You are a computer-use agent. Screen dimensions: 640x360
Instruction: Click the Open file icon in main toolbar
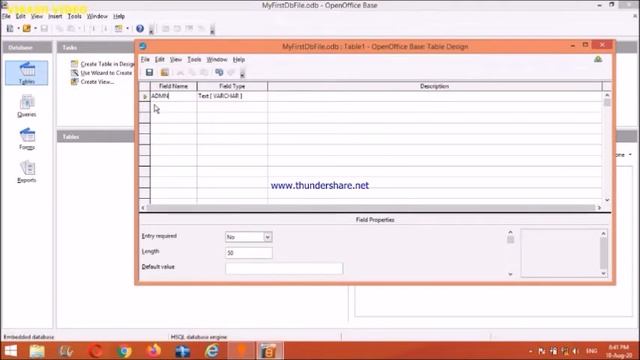point(27,29)
